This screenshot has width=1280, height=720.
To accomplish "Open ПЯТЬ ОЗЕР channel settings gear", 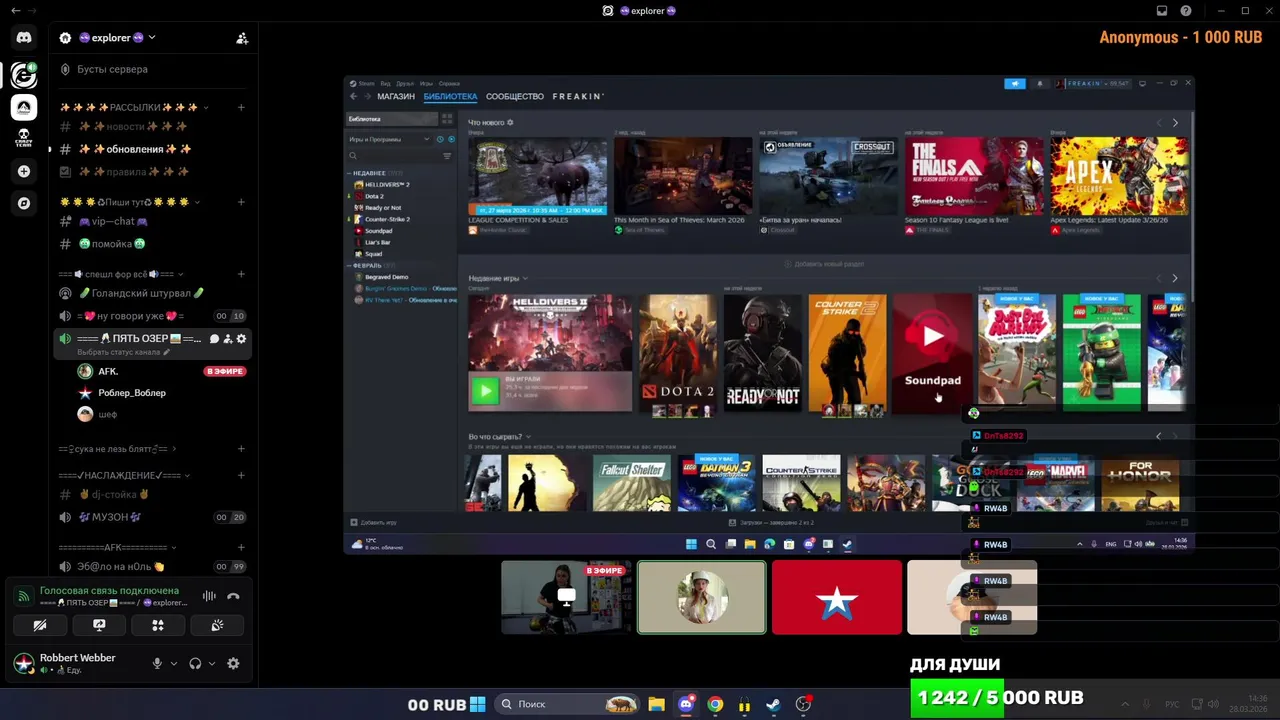I will (x=241, y=339).
